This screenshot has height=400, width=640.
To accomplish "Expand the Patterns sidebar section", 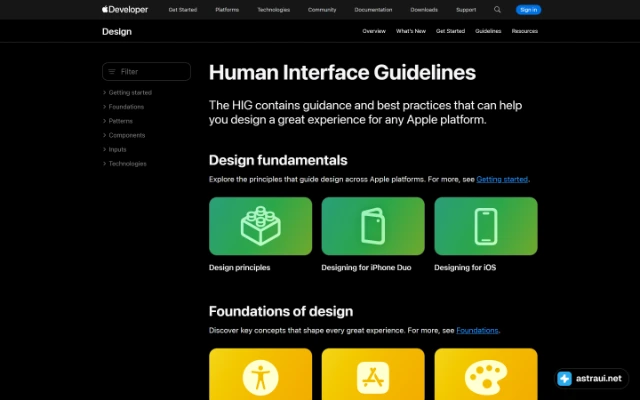I will point(118,121).
